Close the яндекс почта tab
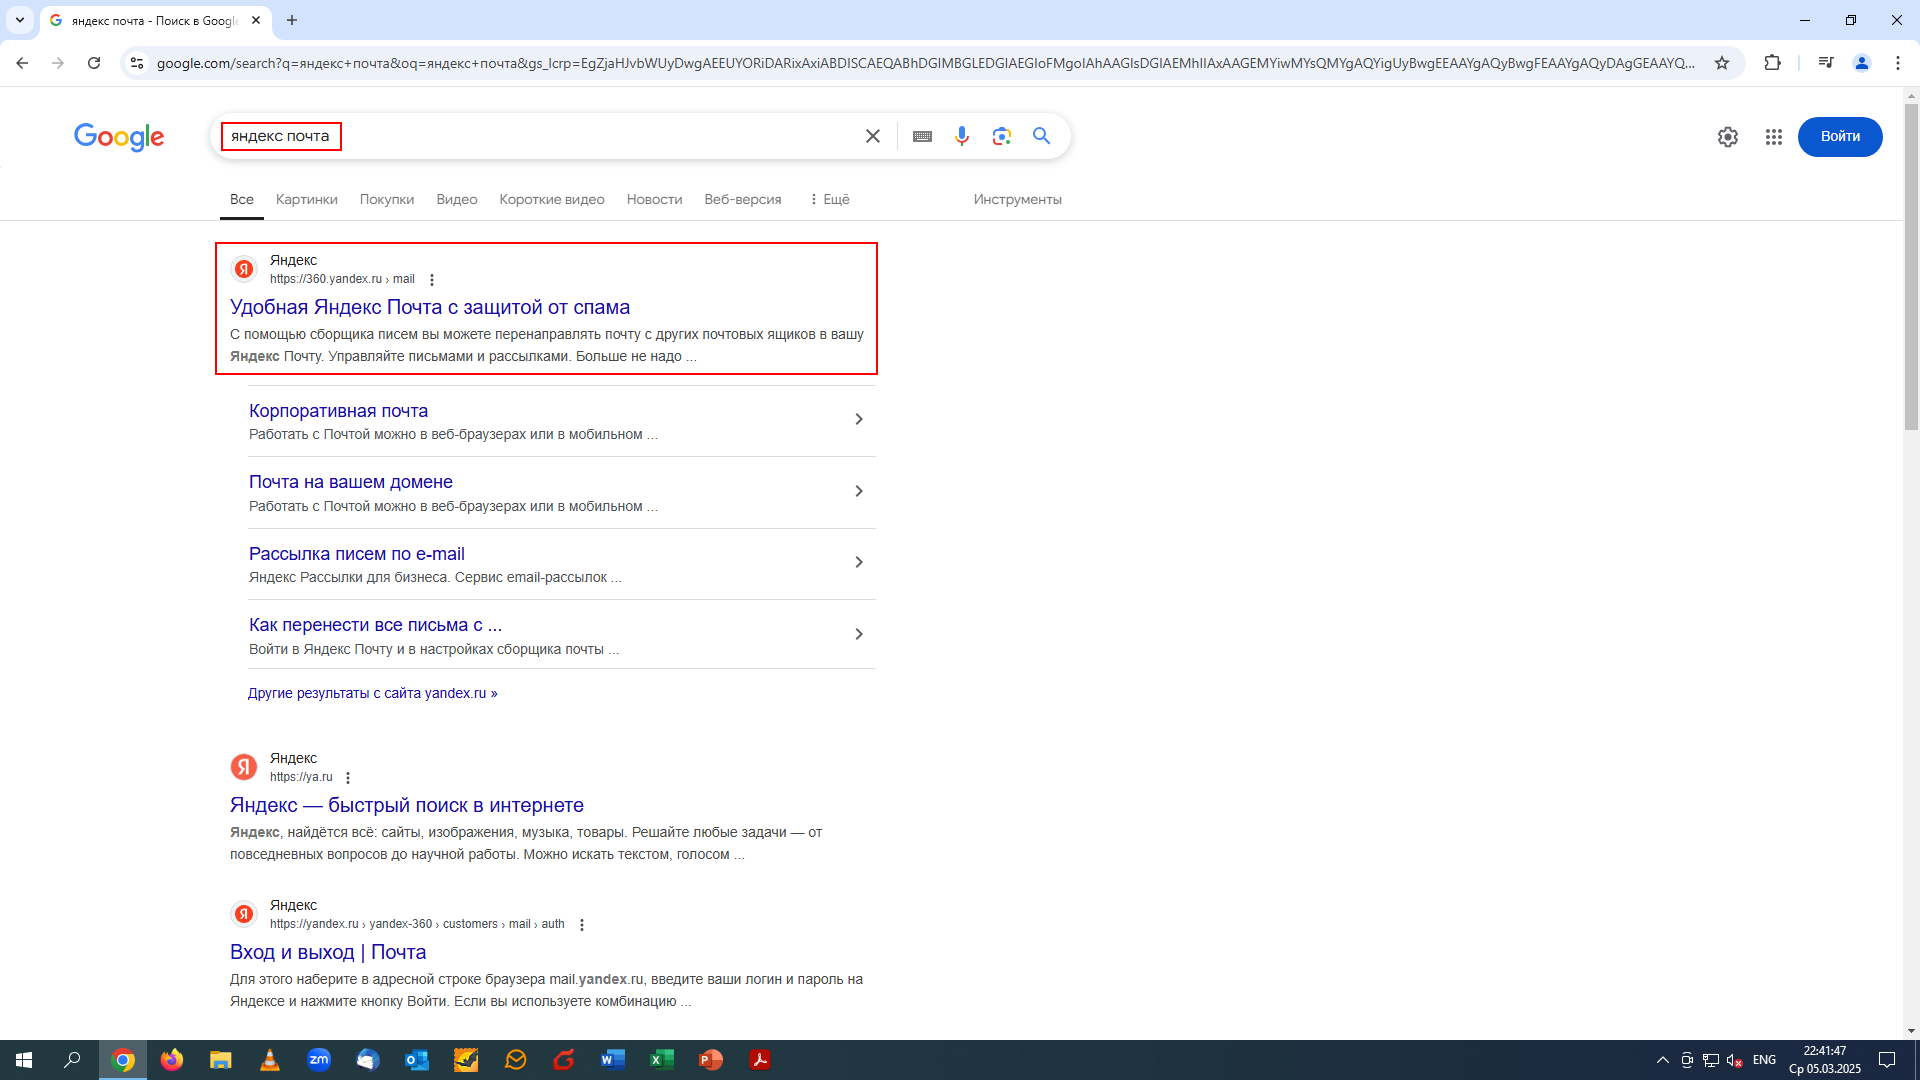 click(256, 20)
